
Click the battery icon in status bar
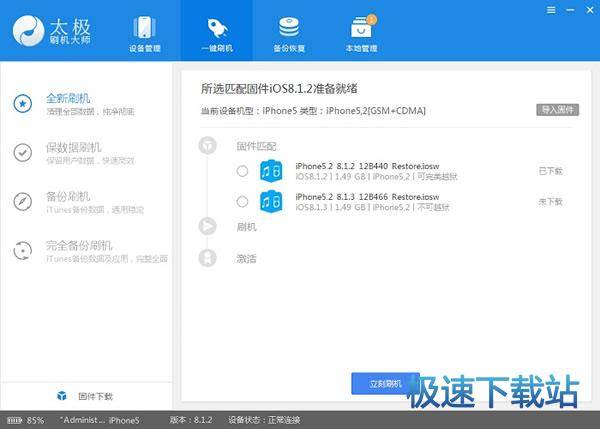pos(15,420)
